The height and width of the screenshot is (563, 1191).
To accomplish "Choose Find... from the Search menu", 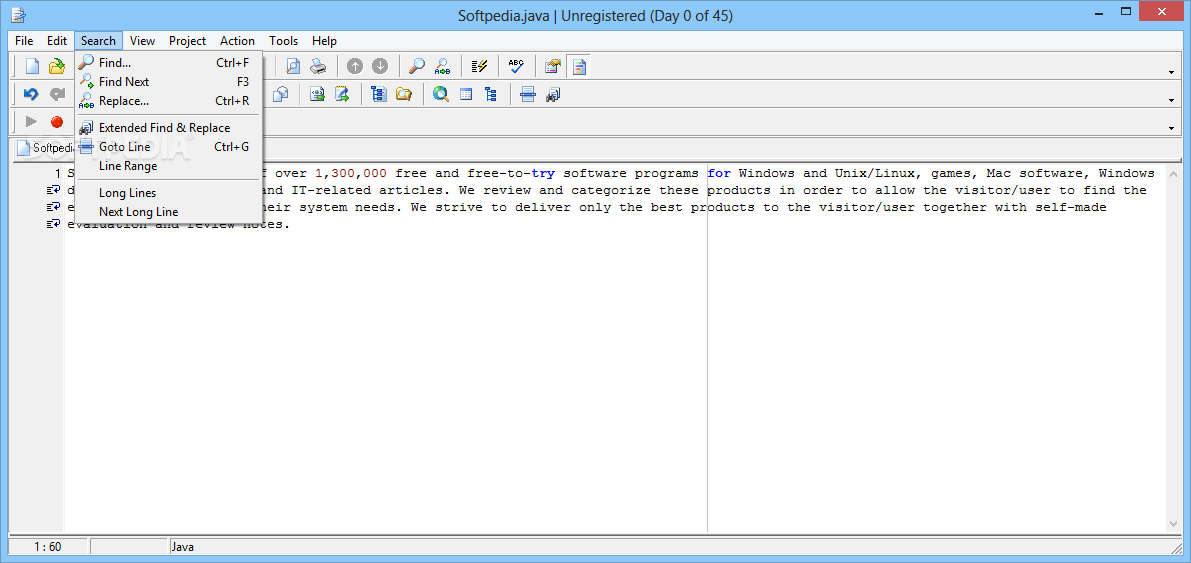I will (169, 63).
